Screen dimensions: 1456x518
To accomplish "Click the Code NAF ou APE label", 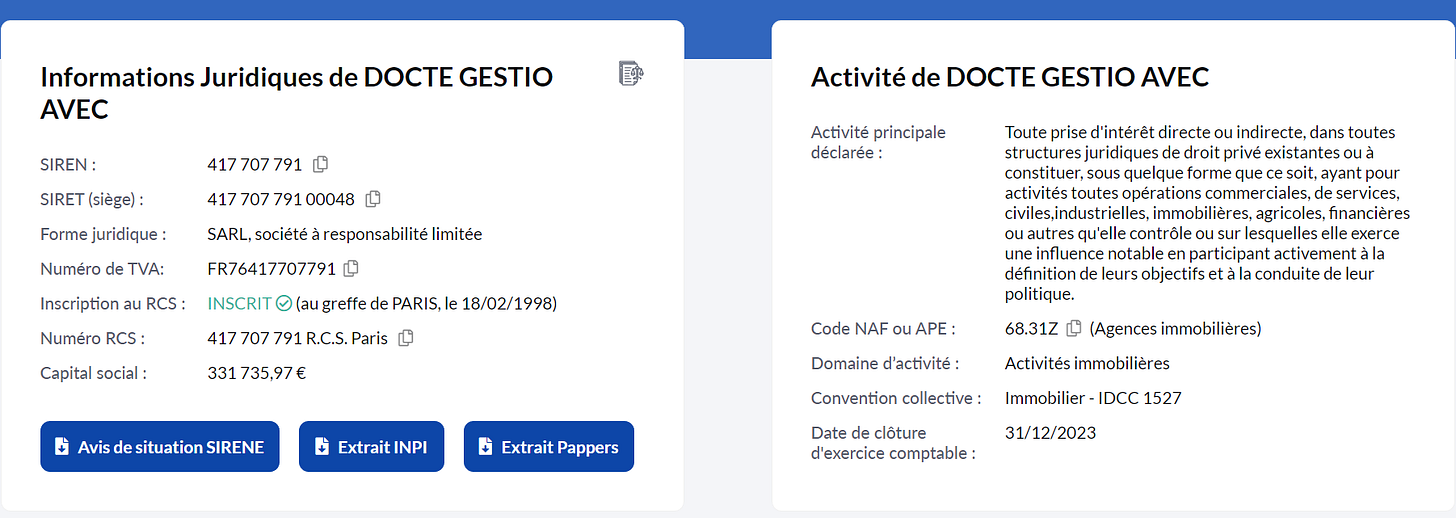I will (x=883, y=328).
